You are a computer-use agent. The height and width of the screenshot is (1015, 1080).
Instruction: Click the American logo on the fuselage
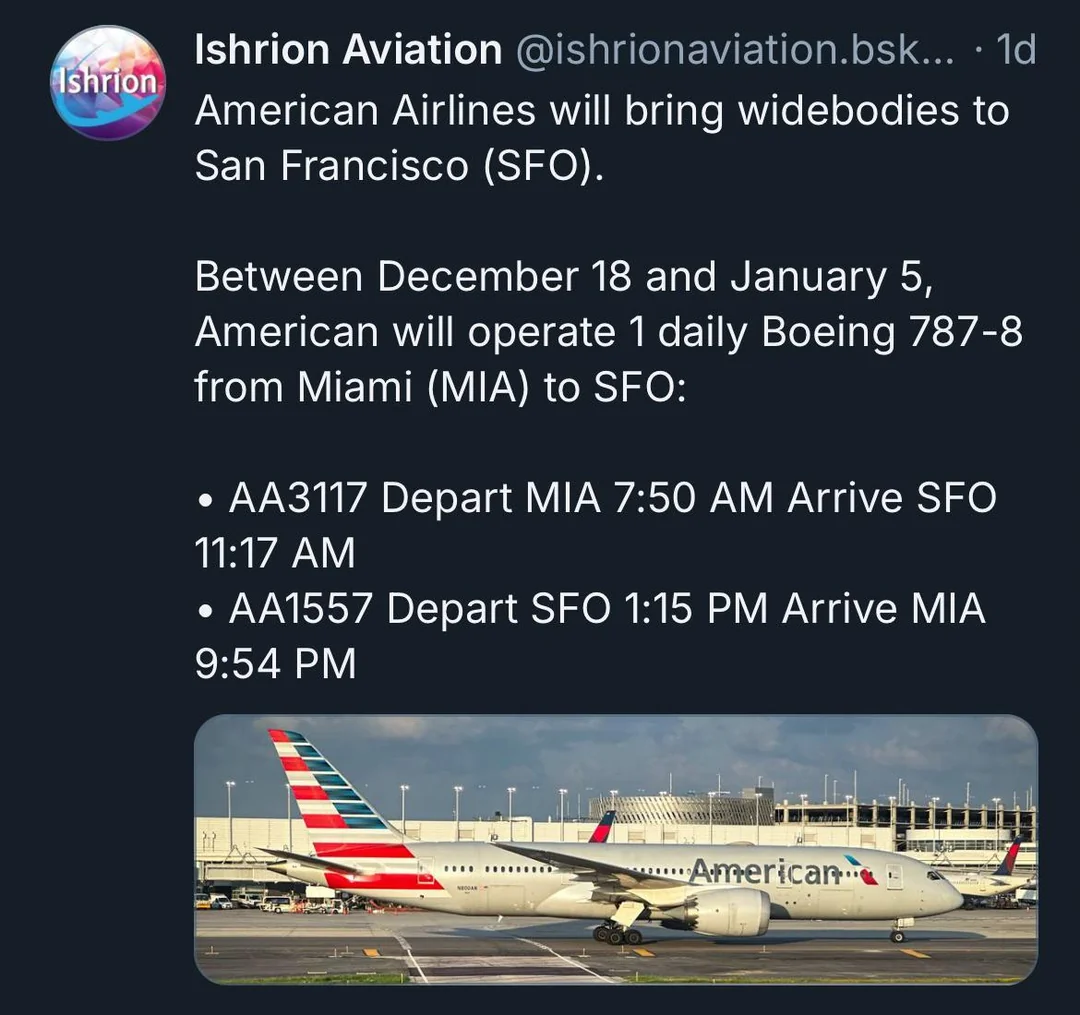(x=766, y=872)
